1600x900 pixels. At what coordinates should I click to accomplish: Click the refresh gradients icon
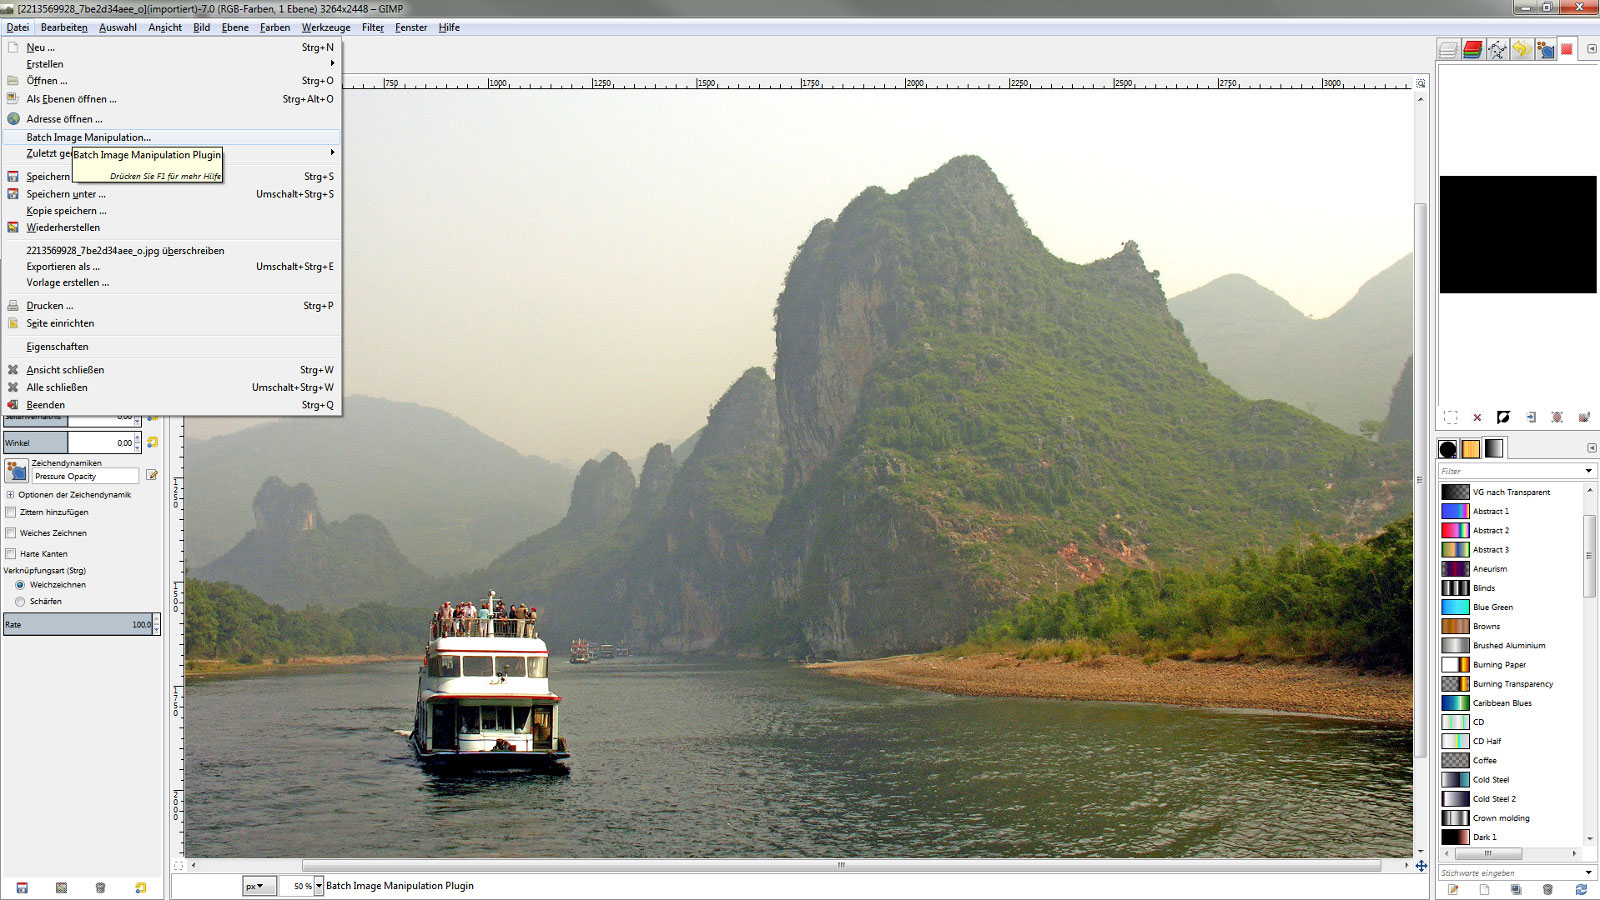pyautogui.click(x=1581, y=889)
